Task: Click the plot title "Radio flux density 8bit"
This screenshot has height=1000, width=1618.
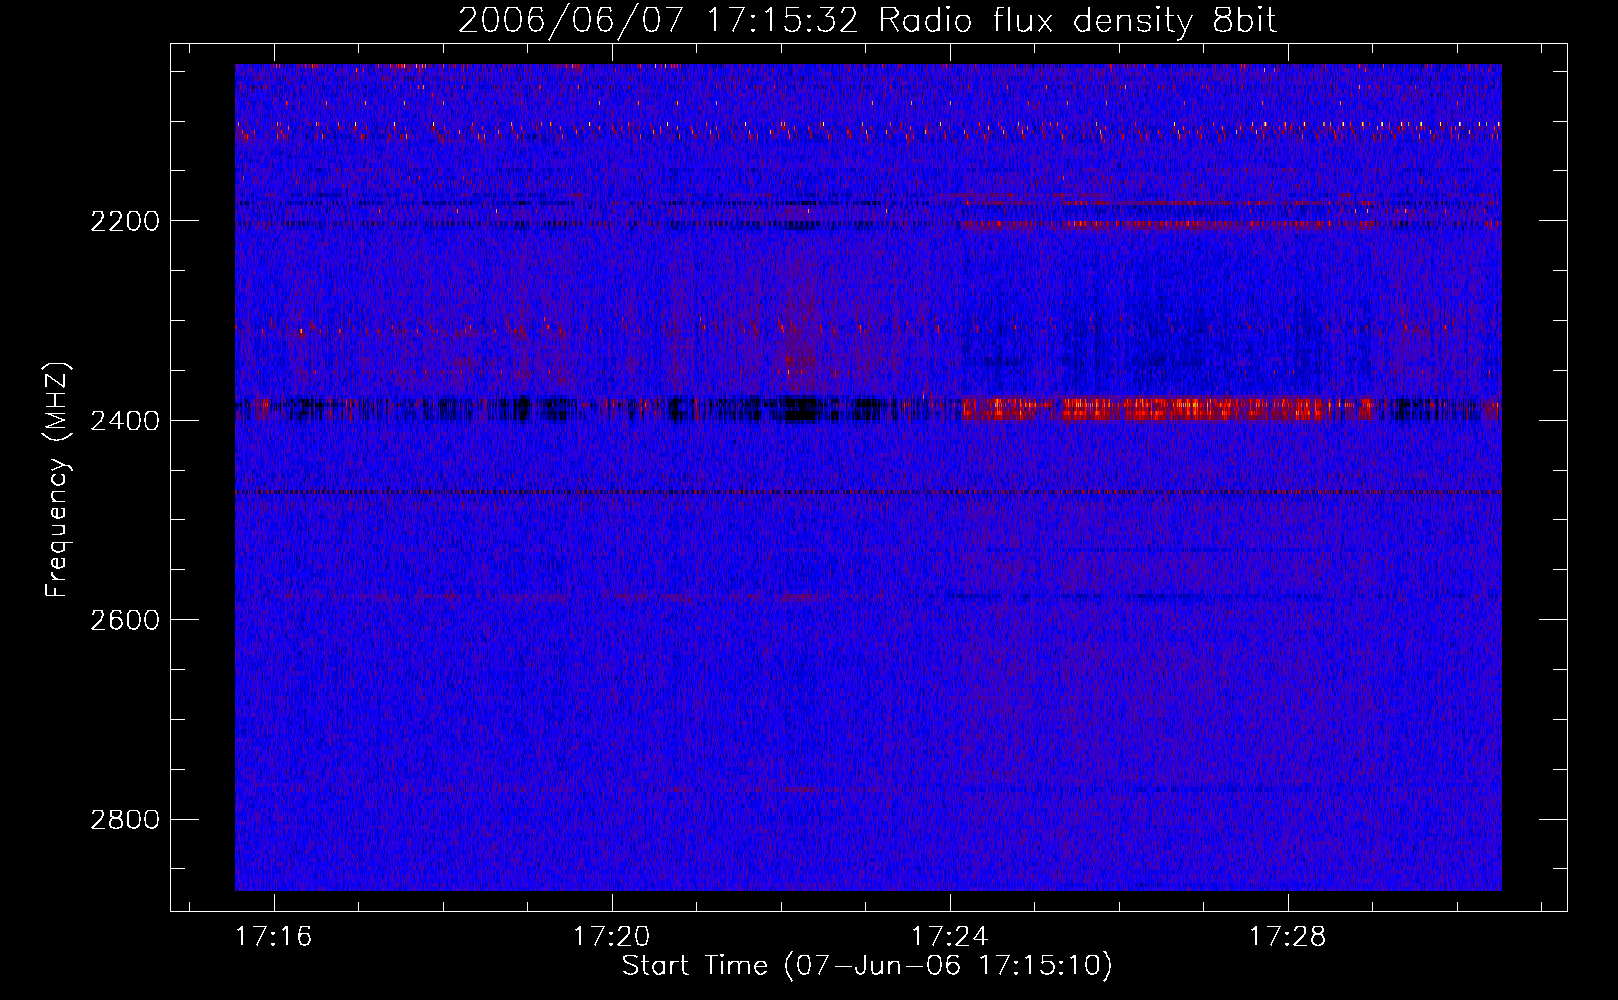Action: (1077, 21)
